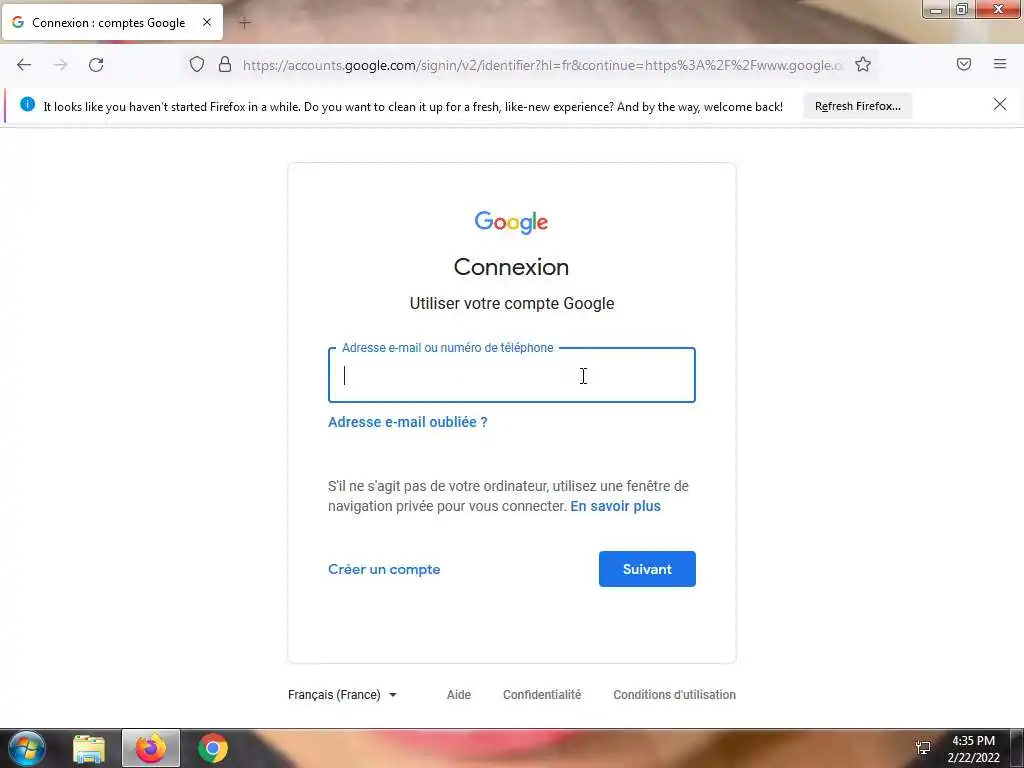Click the Suivant button

point(647,569)
